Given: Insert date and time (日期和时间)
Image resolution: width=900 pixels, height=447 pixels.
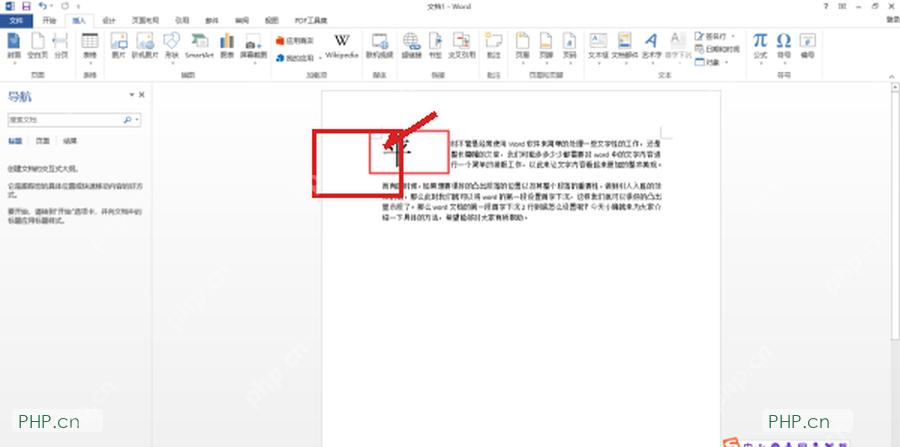Looking at the screenshot, I should tap(717, 49).
